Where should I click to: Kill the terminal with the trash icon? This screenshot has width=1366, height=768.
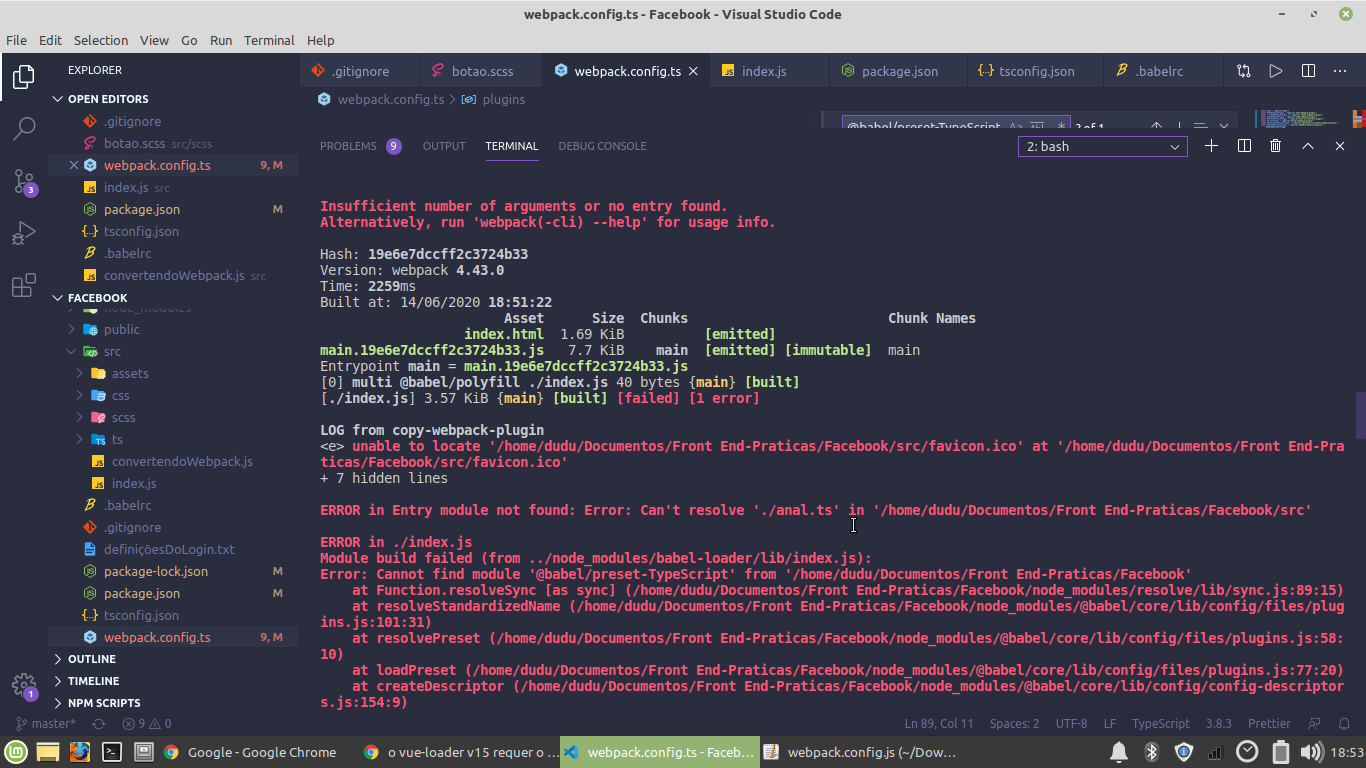(1275, 146)
